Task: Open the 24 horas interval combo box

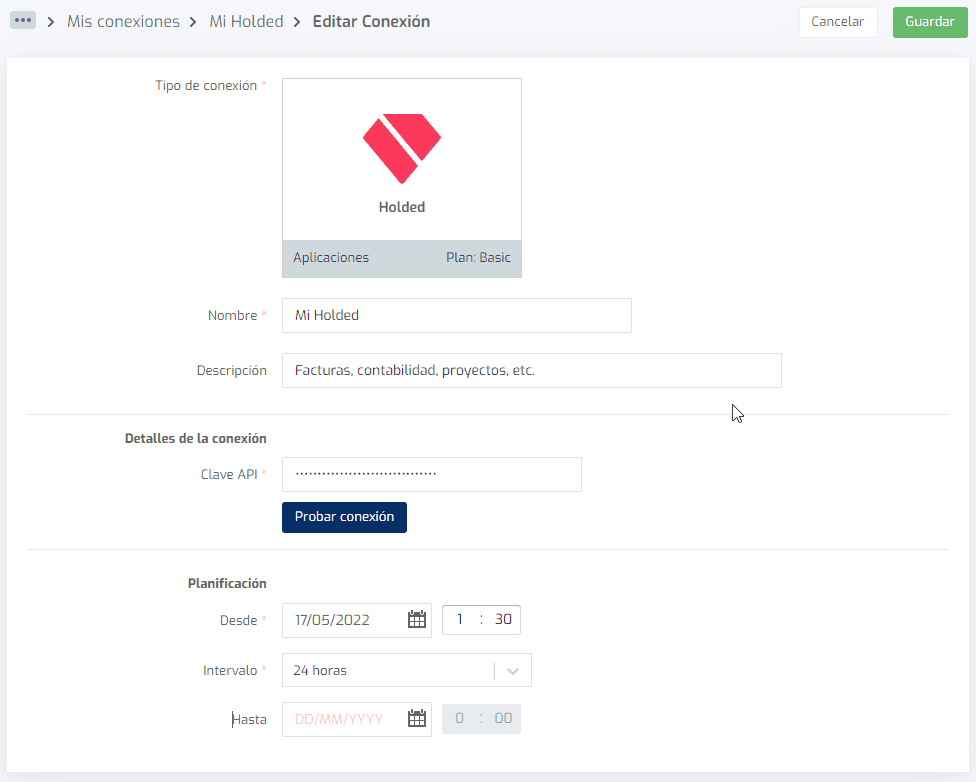Action: click(406, 670)
